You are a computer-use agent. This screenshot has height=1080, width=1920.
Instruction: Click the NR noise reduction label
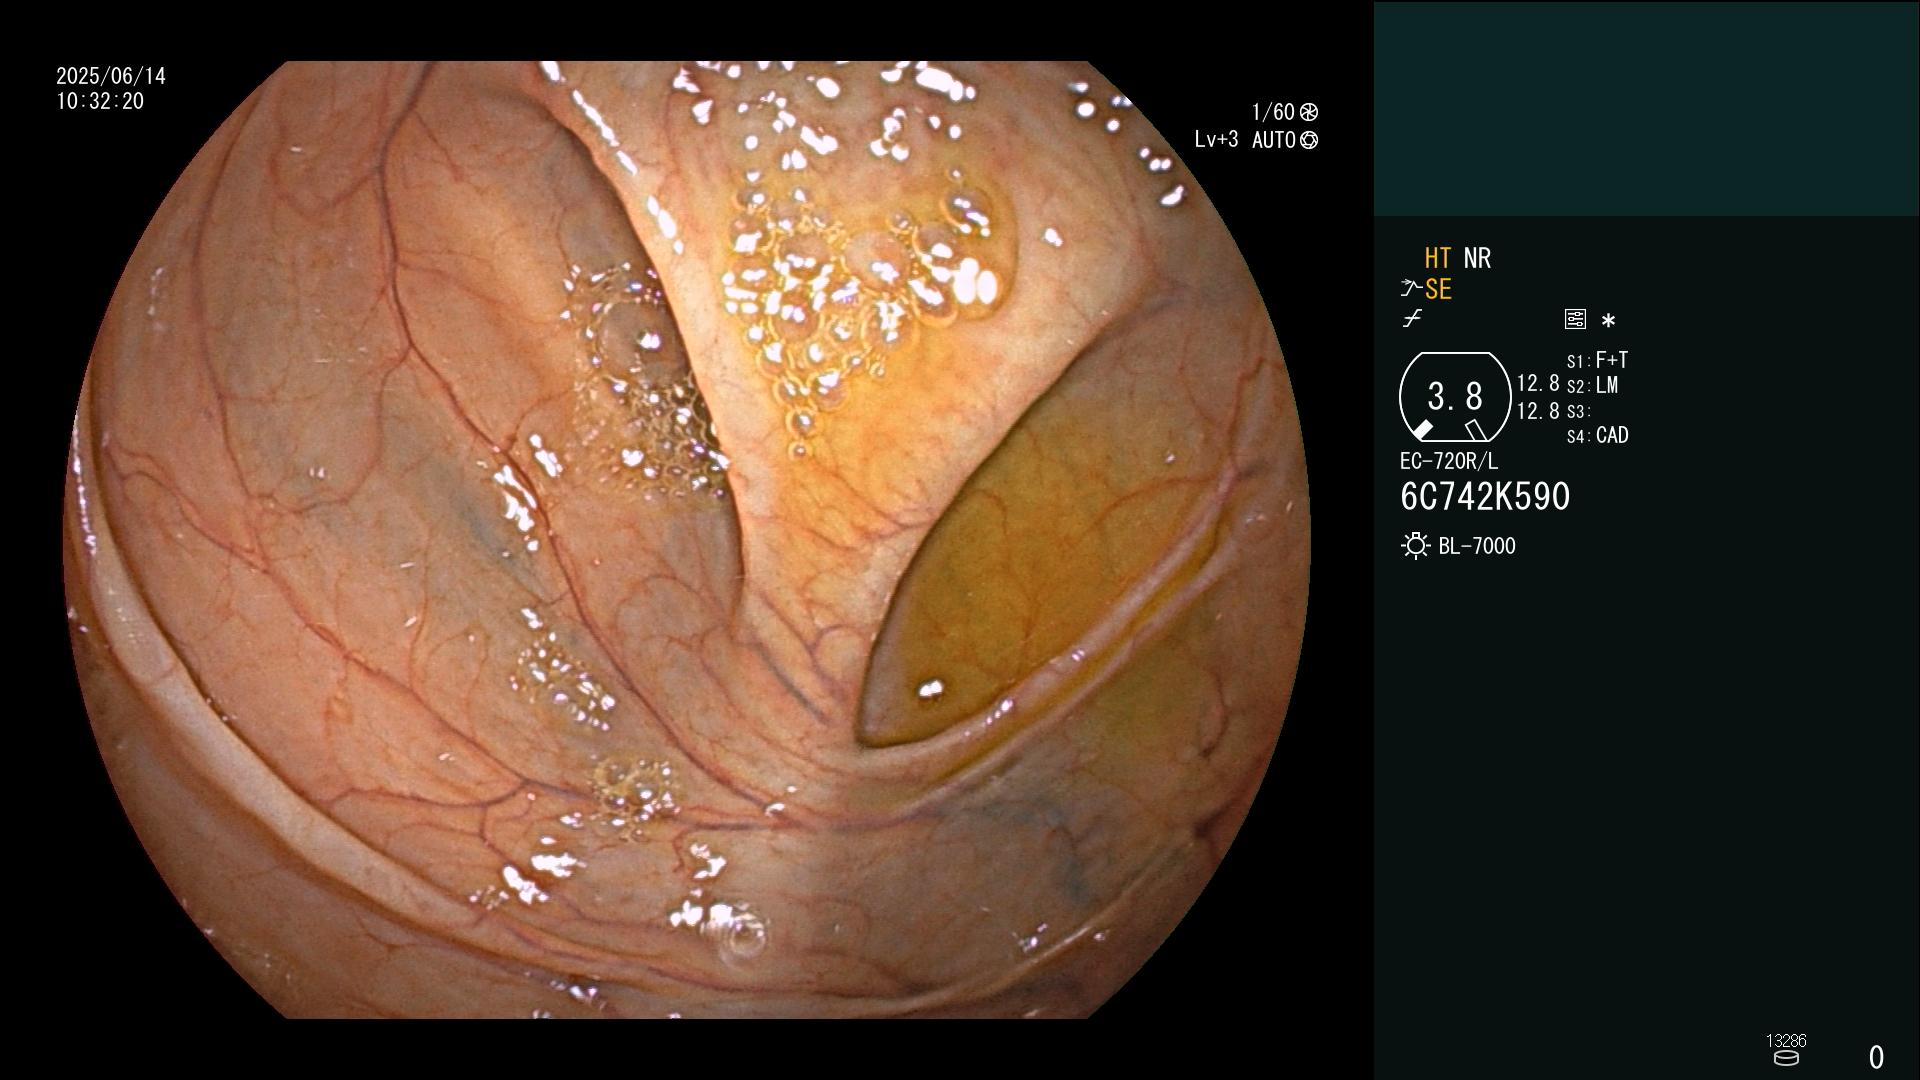tap(1477, 258)
